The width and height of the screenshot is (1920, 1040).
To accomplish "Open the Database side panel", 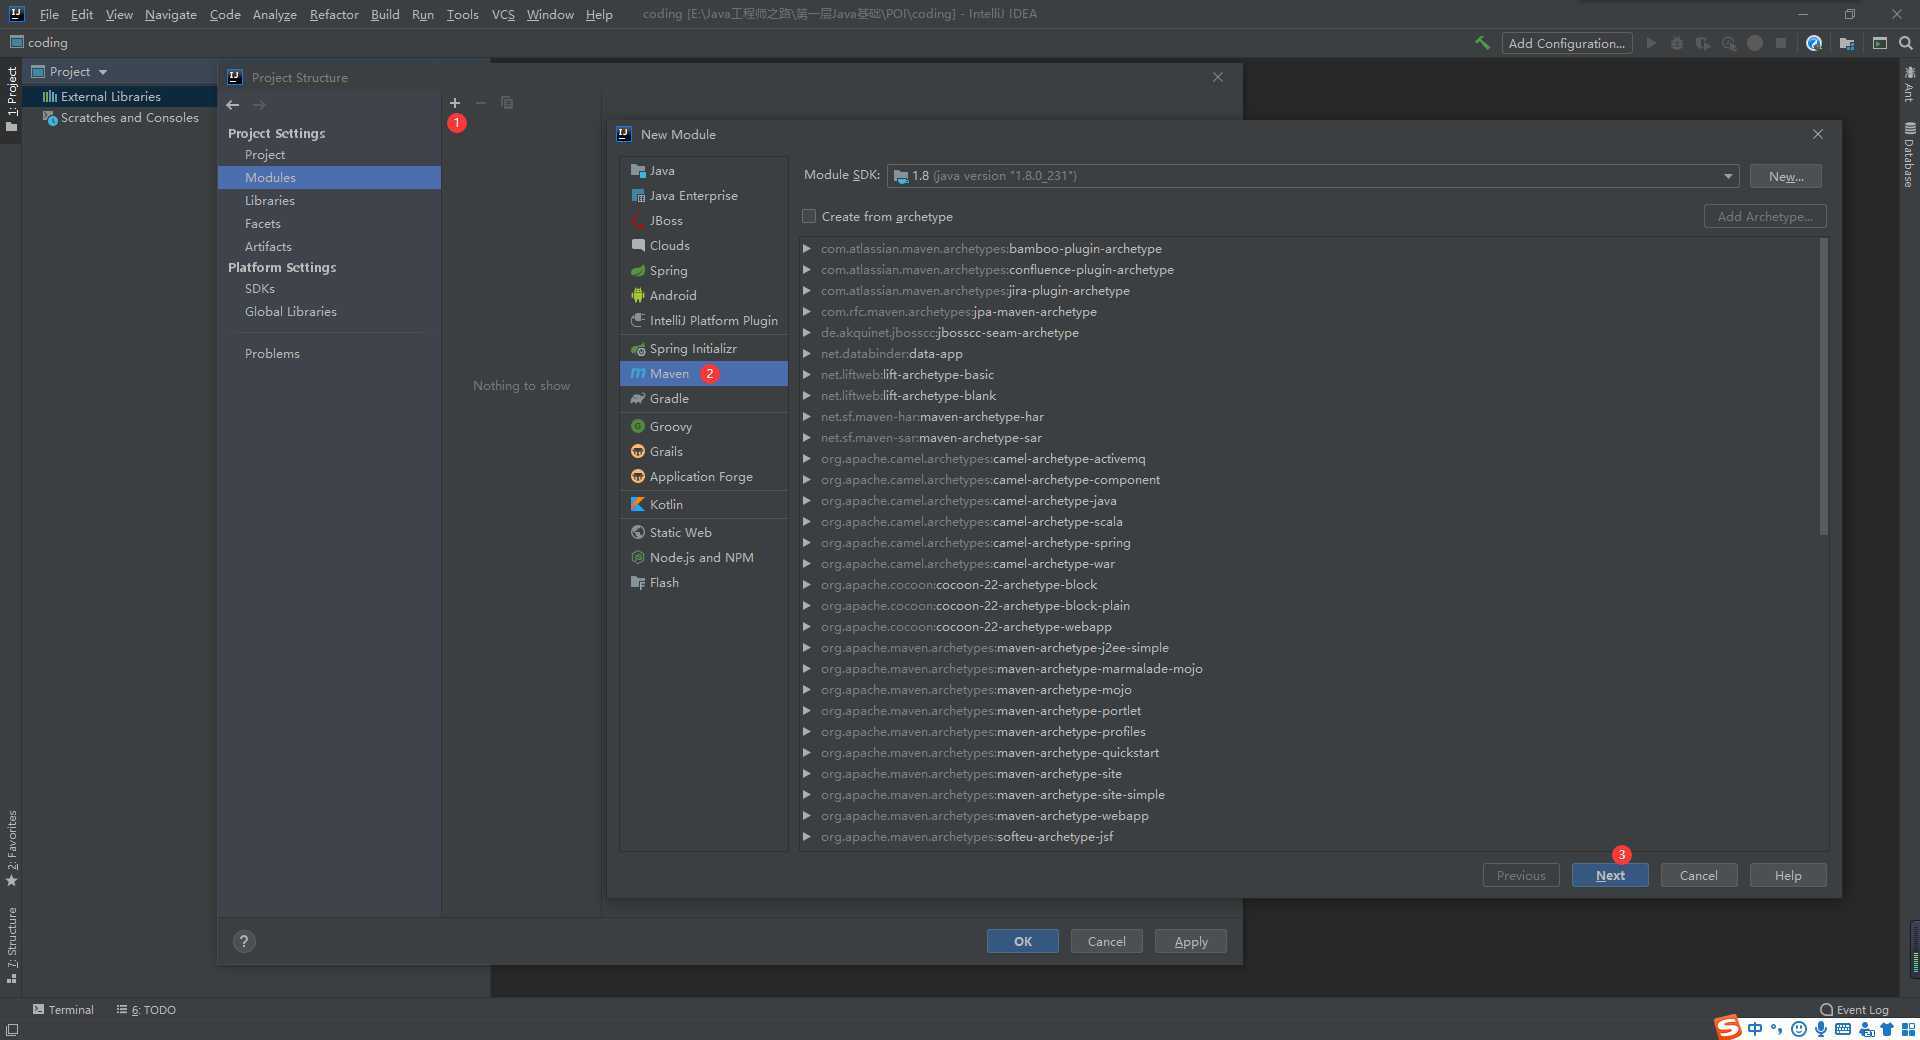I will coord(1909,155).
